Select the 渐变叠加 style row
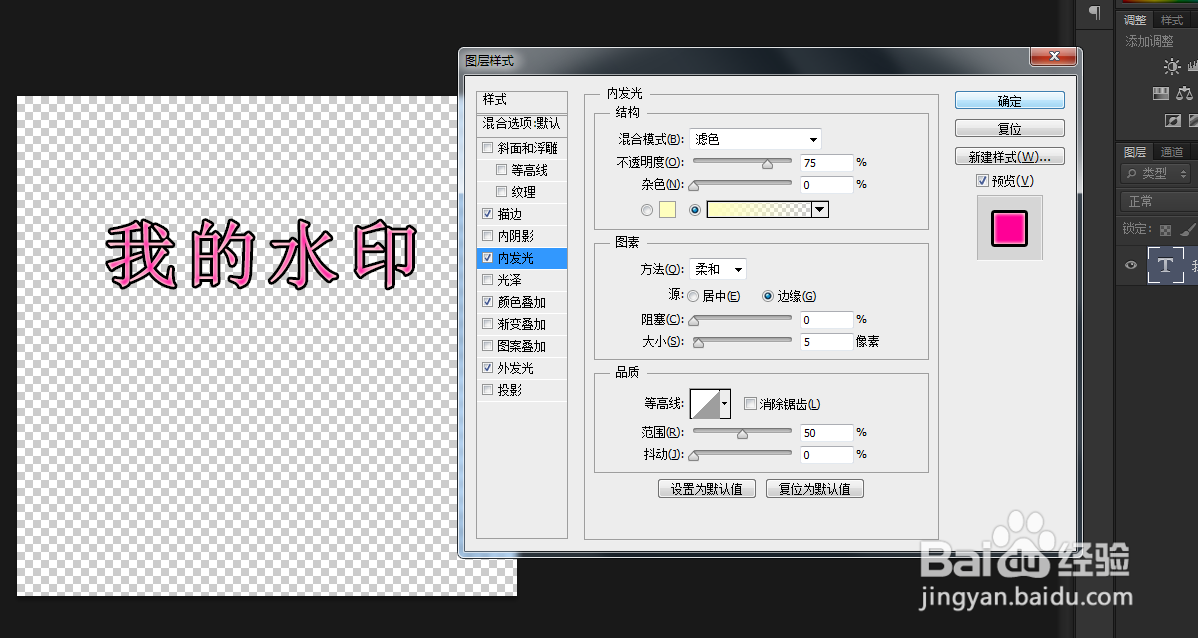 pos(522,324)
